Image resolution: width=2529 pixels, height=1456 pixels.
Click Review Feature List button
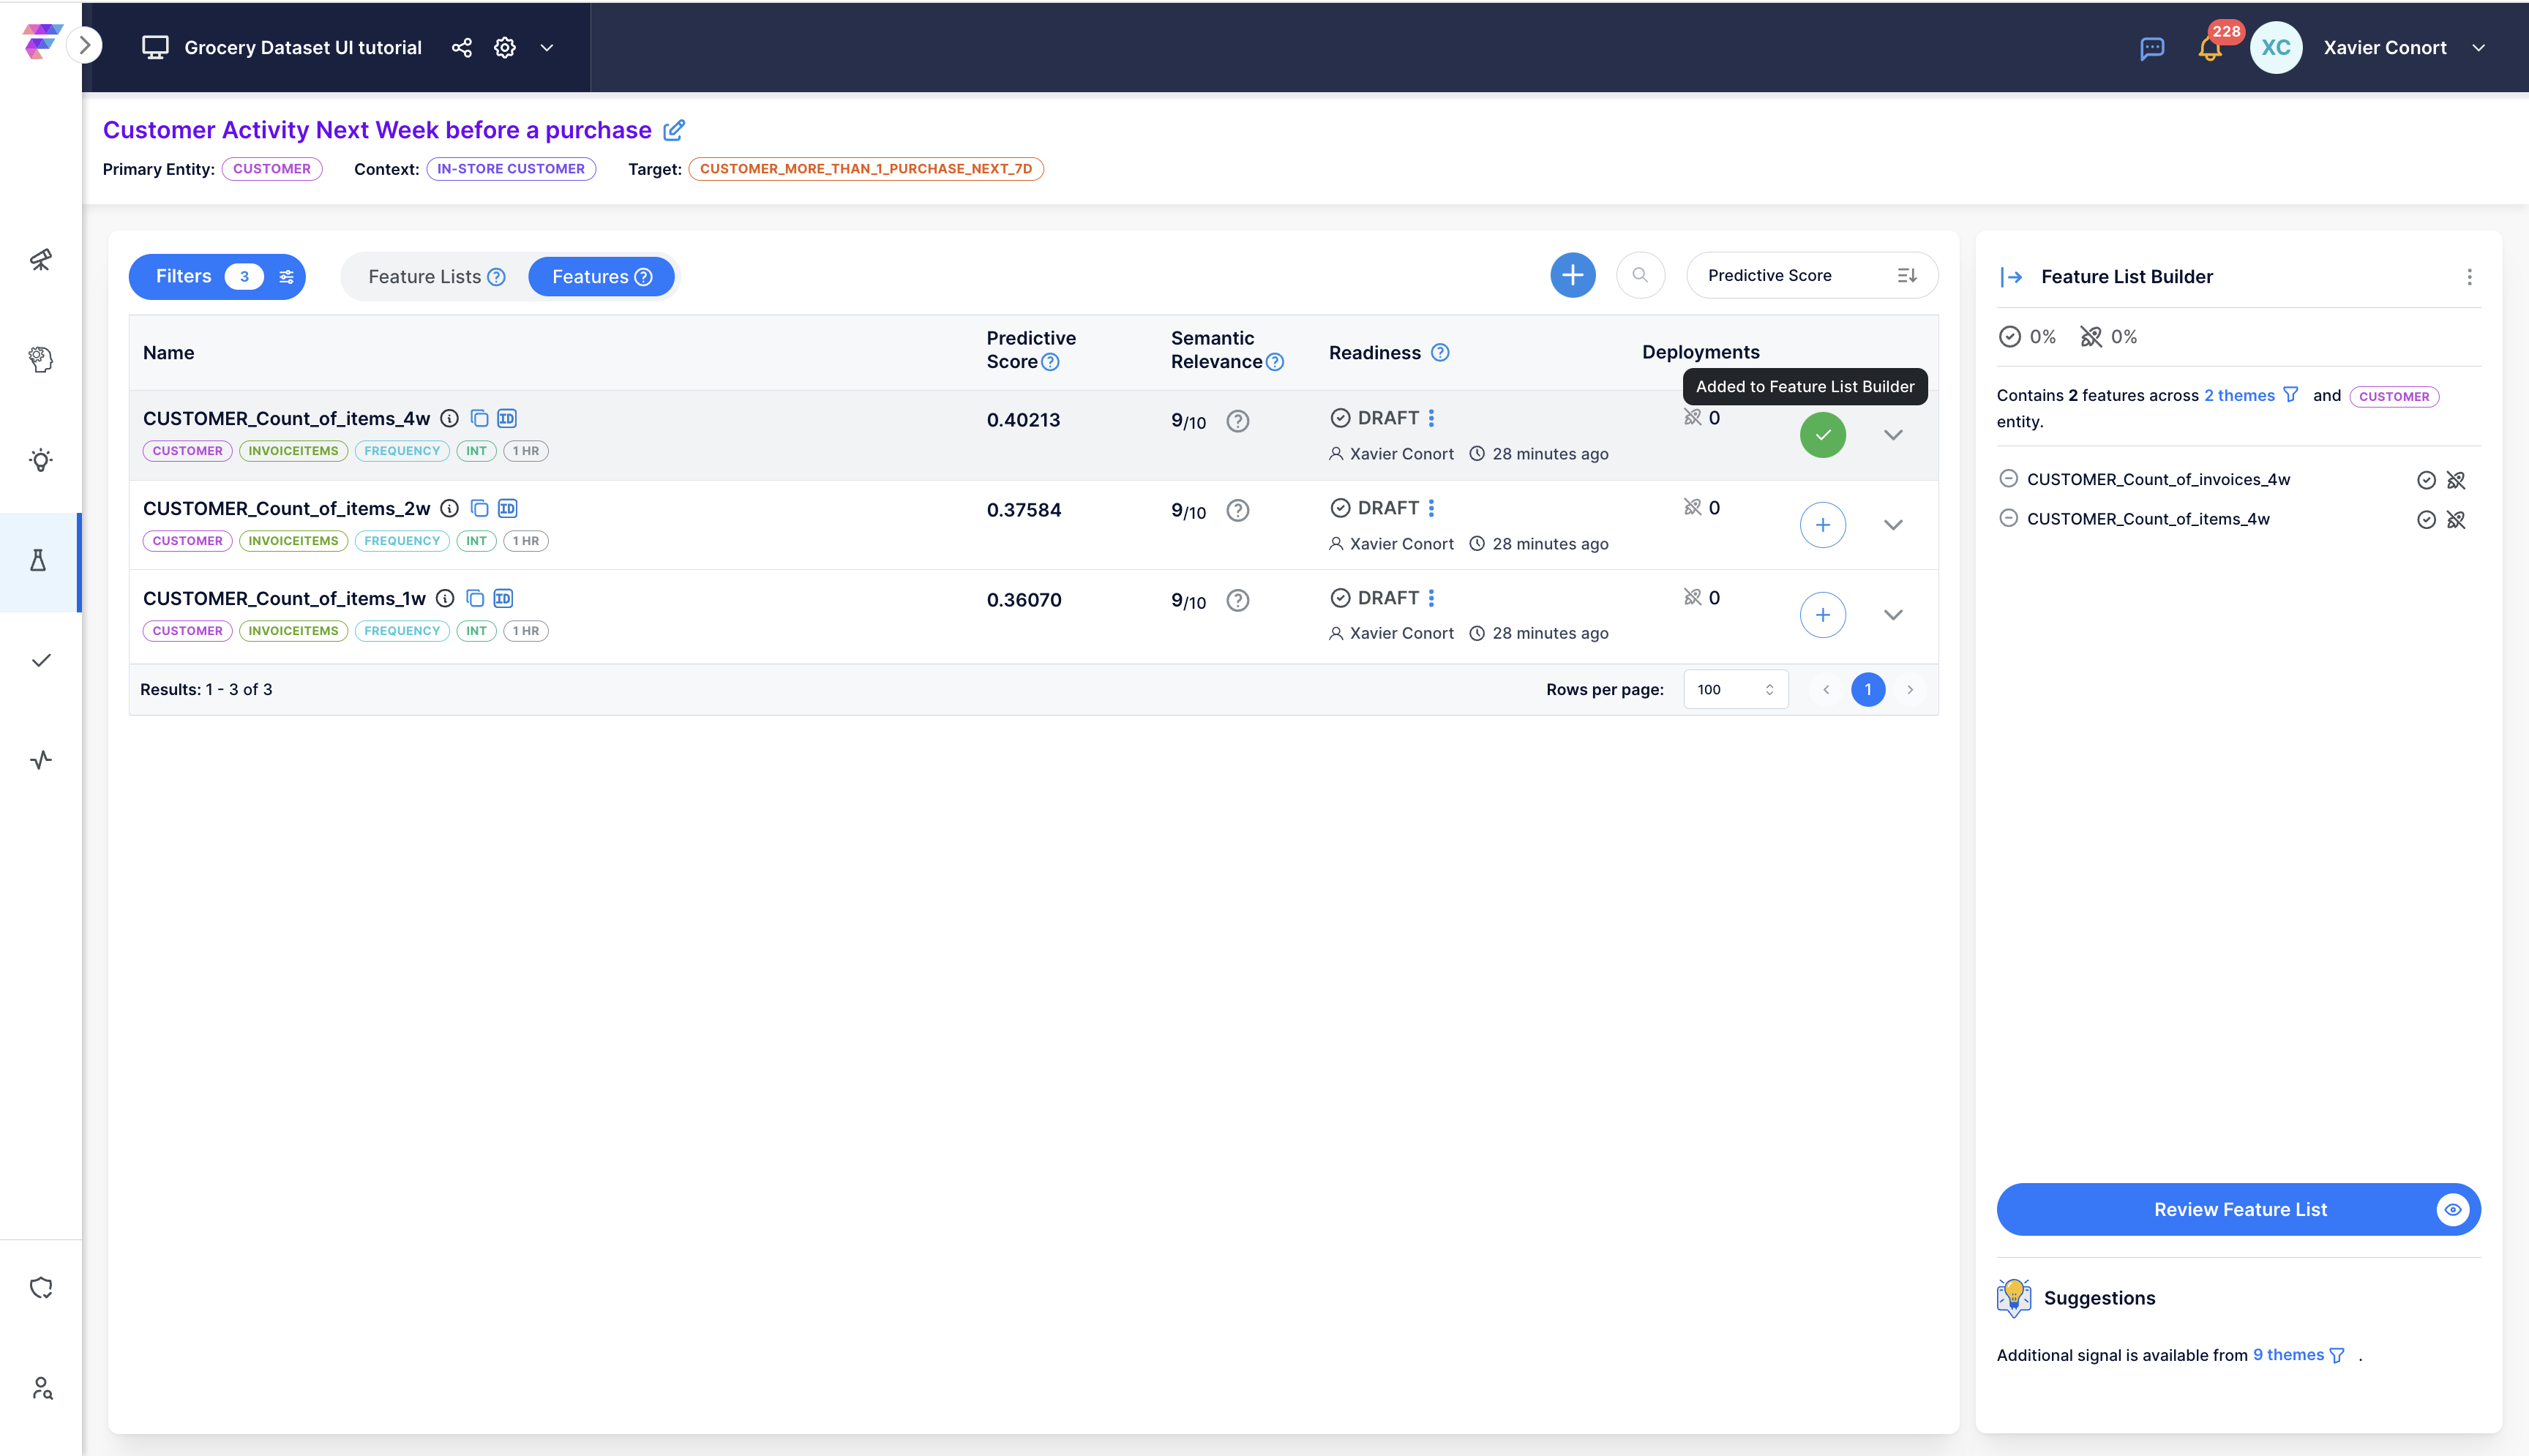coord(2239,1210)
